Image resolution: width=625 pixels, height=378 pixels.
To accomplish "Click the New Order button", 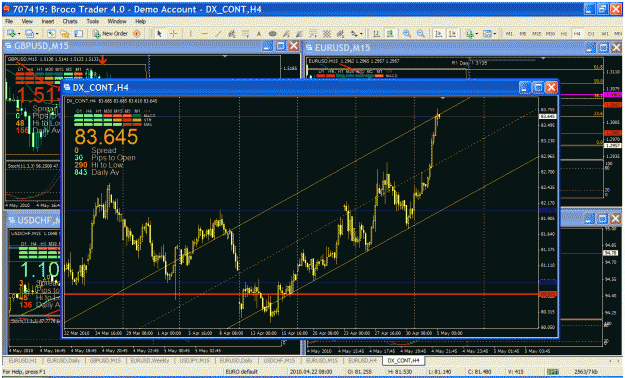I will pyautogui.click(x=110, y=34).
